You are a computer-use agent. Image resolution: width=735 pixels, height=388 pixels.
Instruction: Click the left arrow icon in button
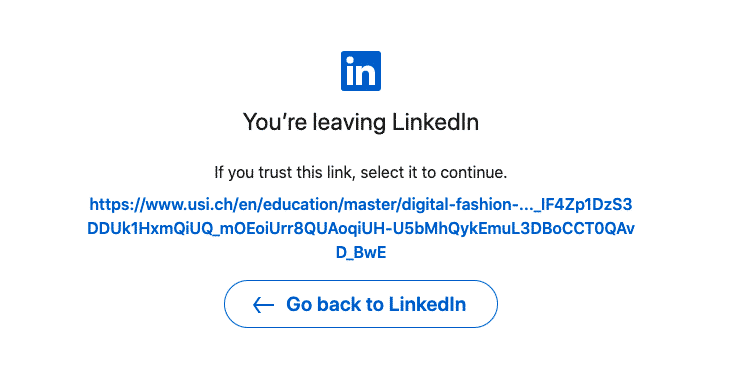pyautogui.click(x=263, y=305)
